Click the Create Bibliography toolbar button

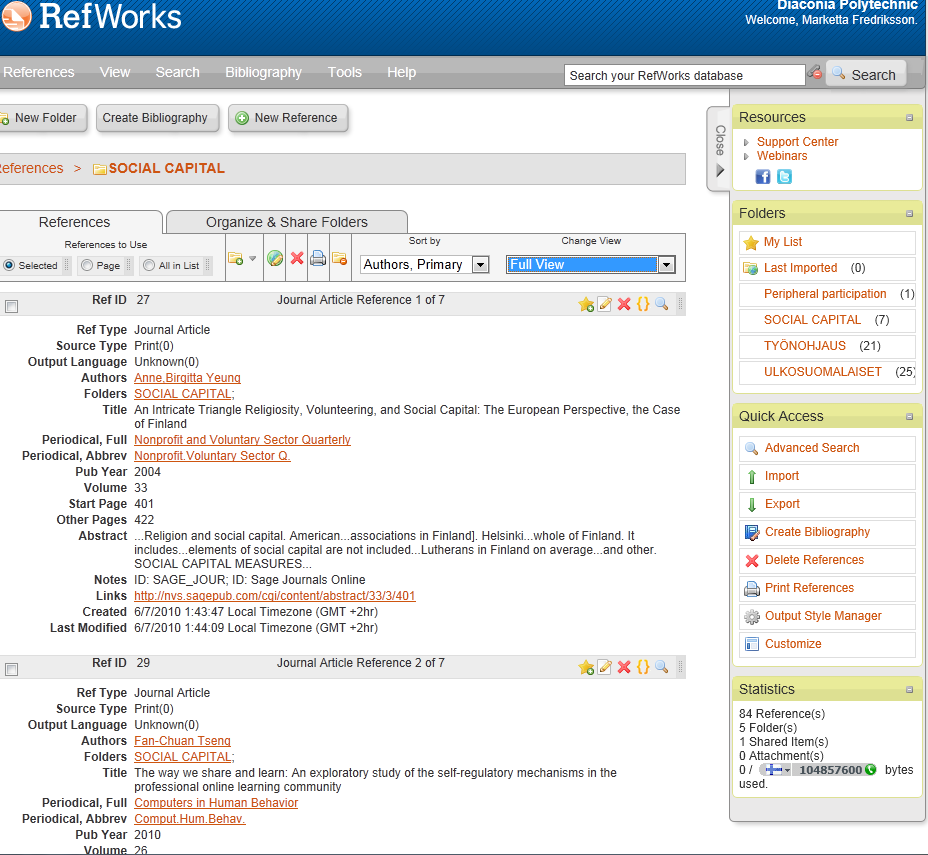155,118
